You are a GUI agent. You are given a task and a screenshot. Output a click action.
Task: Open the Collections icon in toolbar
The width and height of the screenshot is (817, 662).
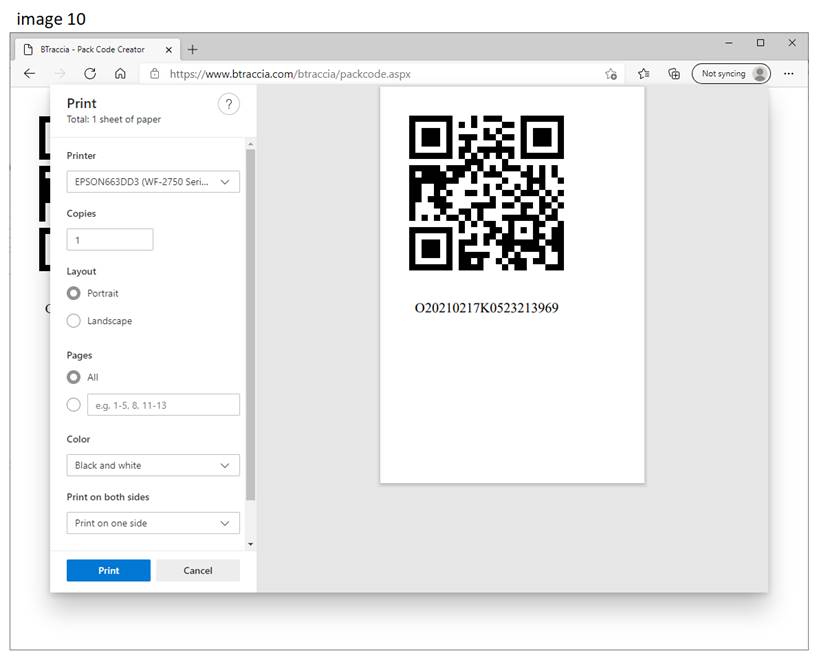(674, 74)
